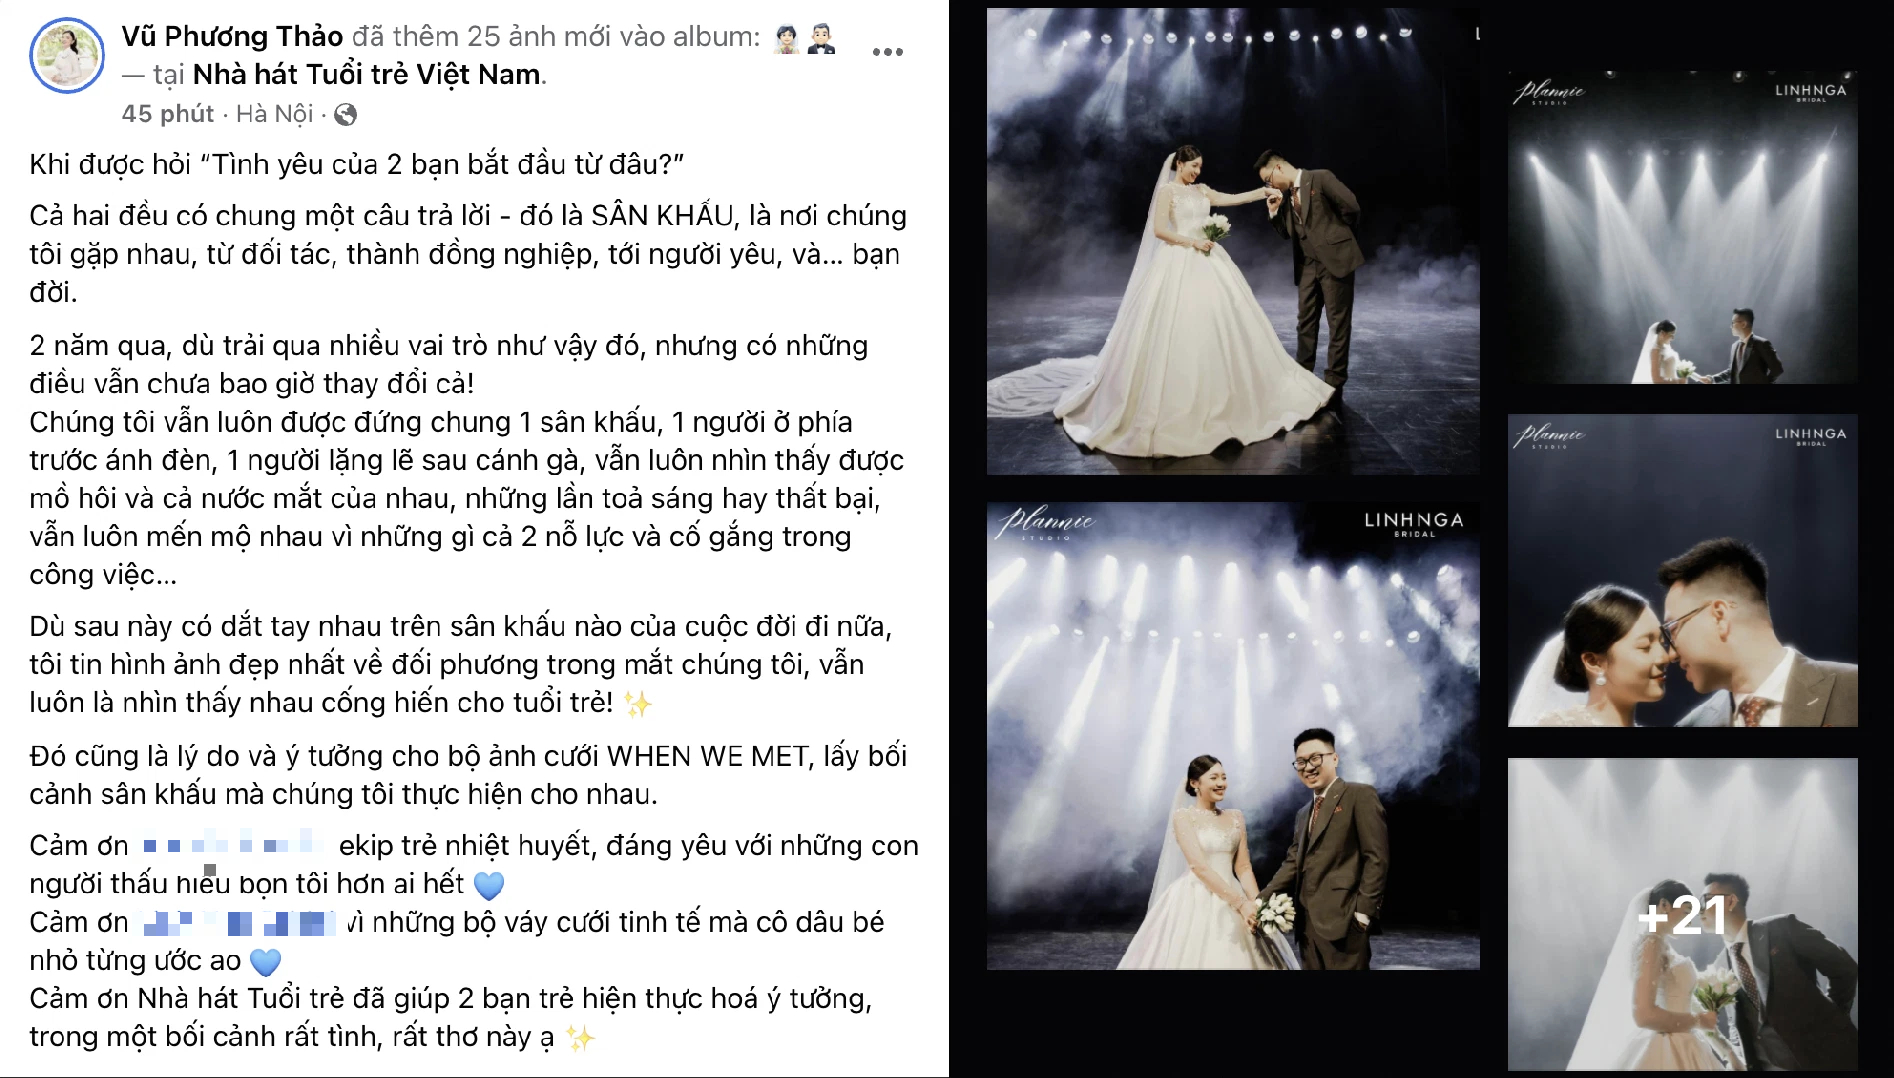Screen dimensions: 1894x1078
Task: Click the sparkles emoji after 'tuổi trẻ!'
Action: [637, 704]
